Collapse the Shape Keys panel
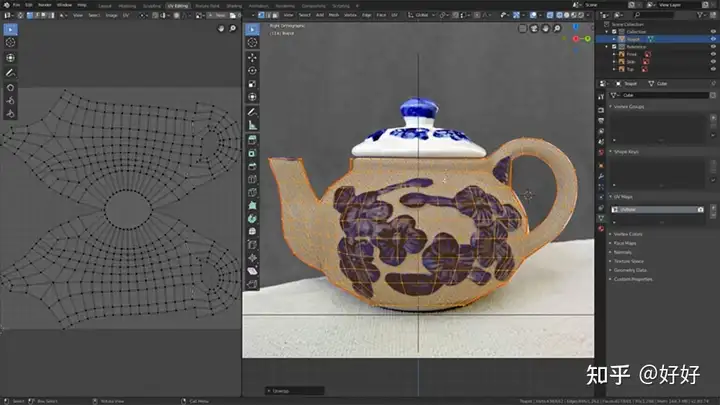This screenshot has height=405, width=720. tap(626, 152)
